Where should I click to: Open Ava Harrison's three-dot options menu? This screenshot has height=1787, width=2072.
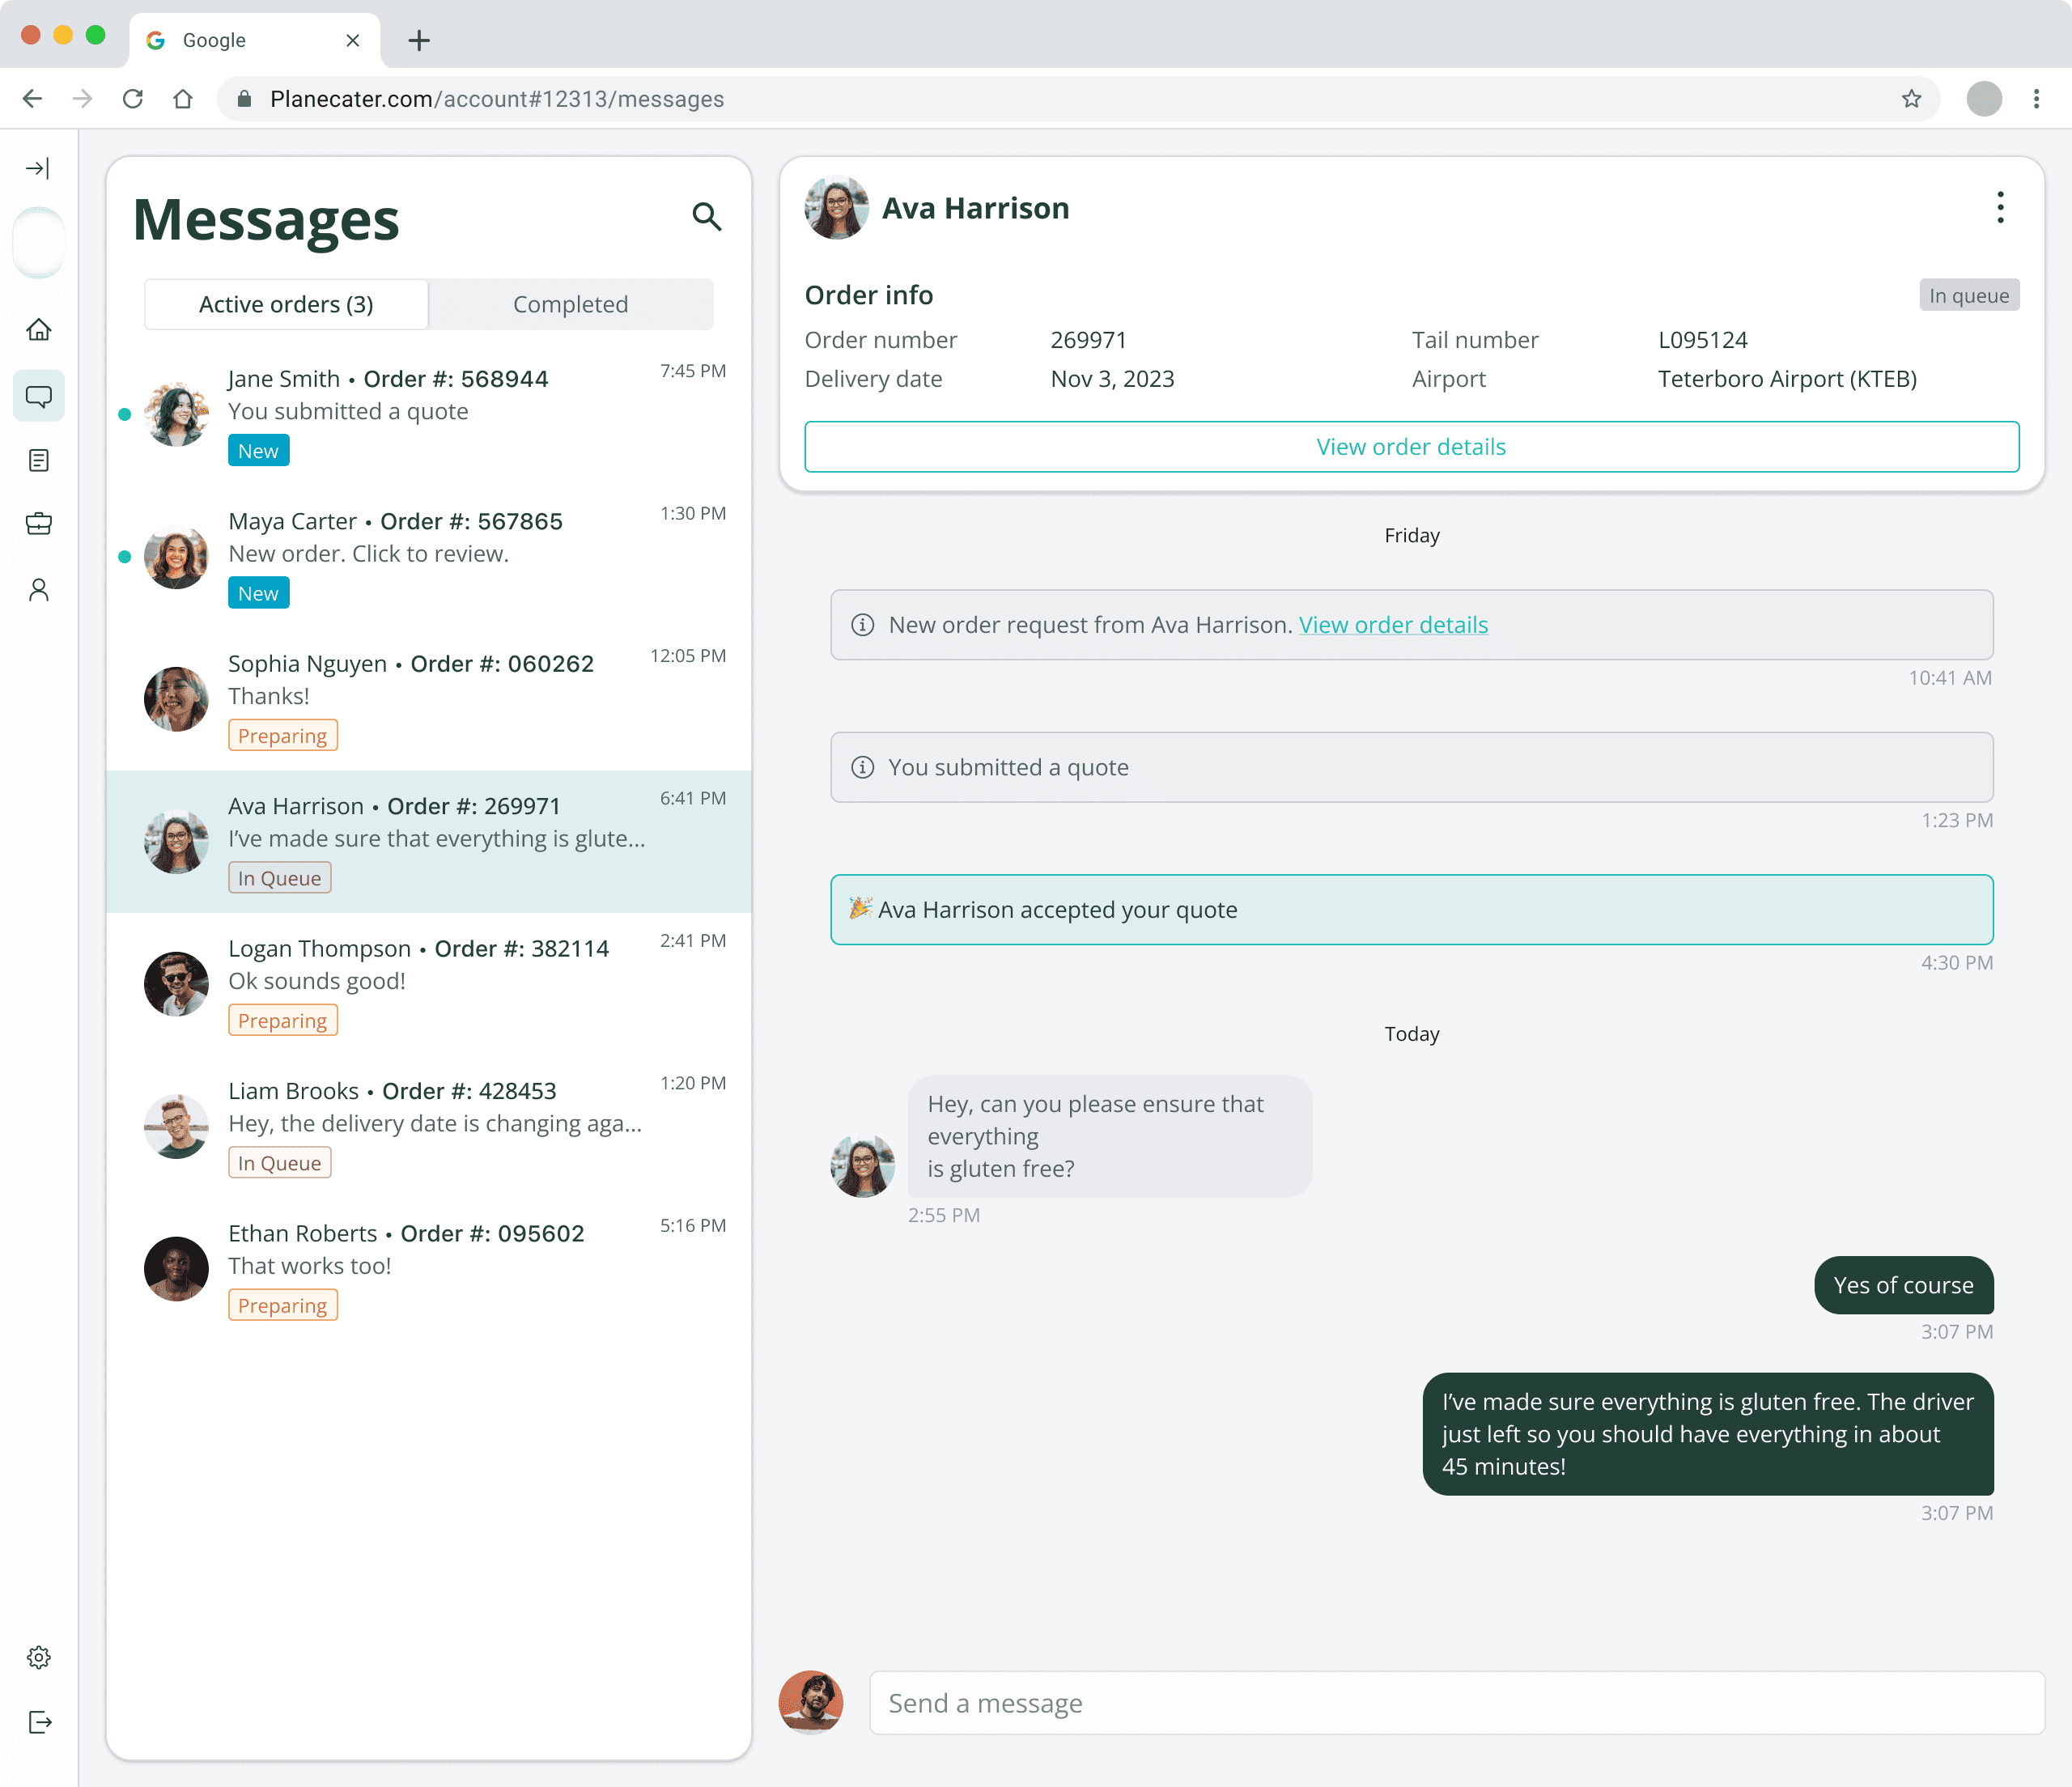(2000, 208)
